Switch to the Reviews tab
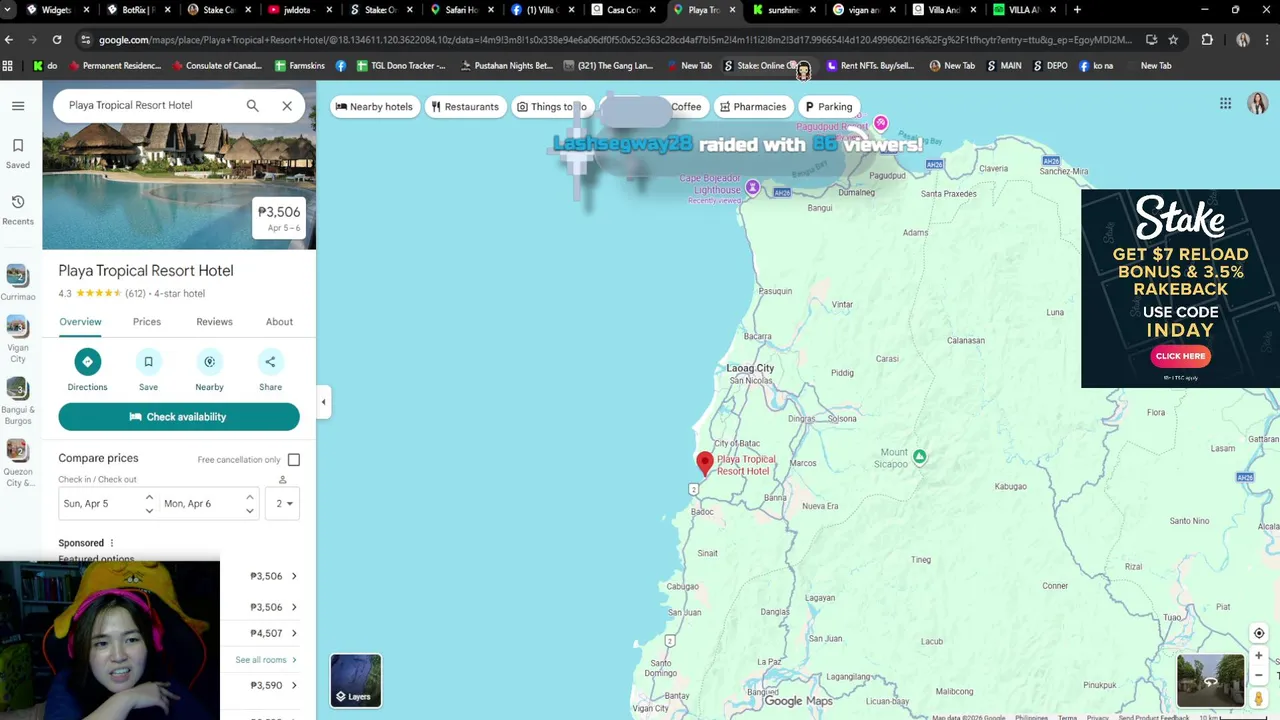 214,322
